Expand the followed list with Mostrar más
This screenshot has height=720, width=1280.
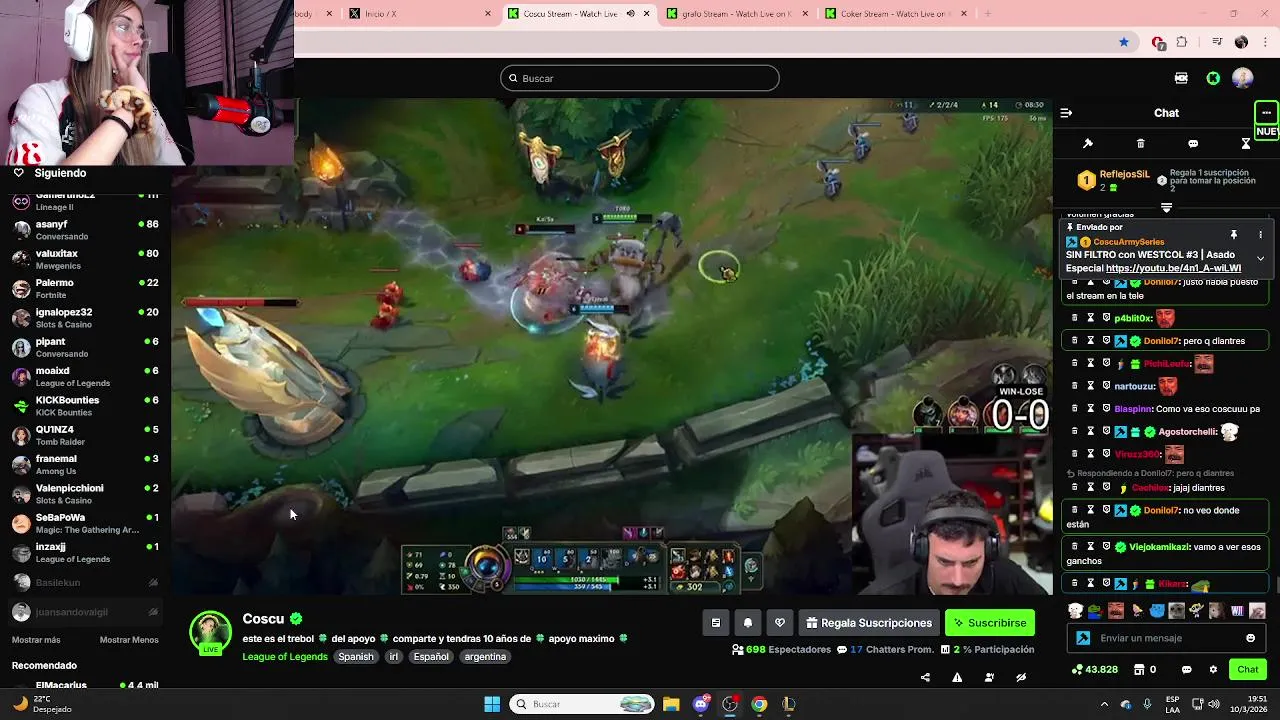coord(36,640)
